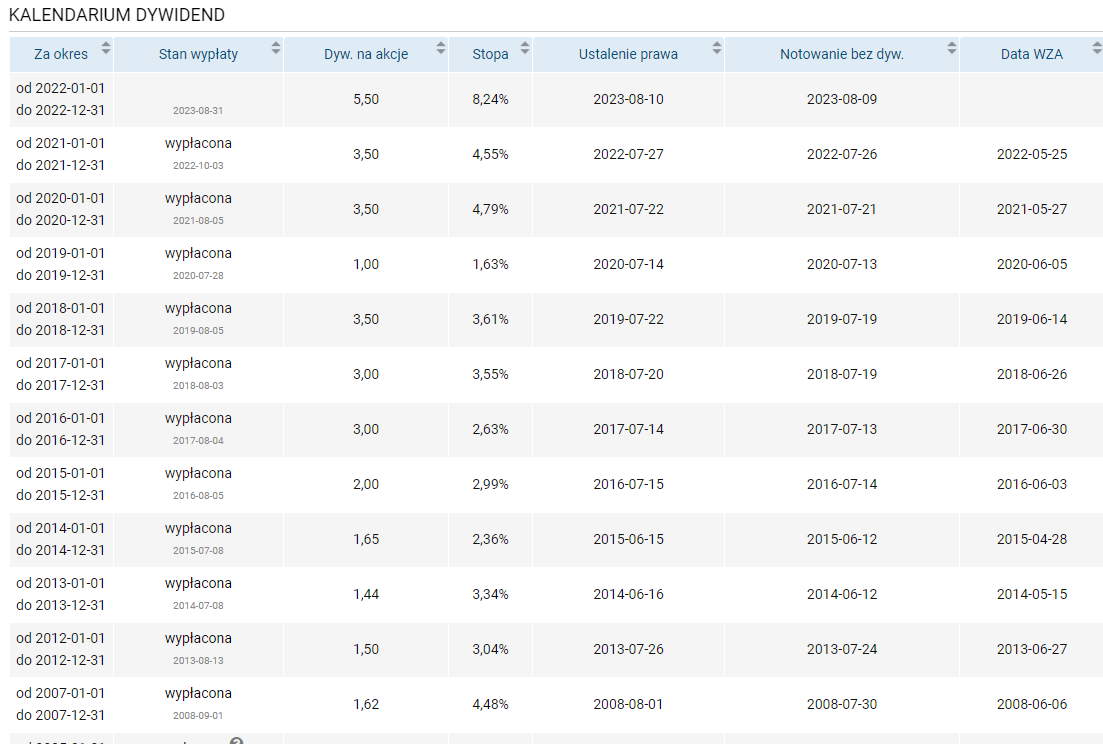
Task: Select period od 2015-01-01 do 2015-12-31
Action: click(60, 484)
